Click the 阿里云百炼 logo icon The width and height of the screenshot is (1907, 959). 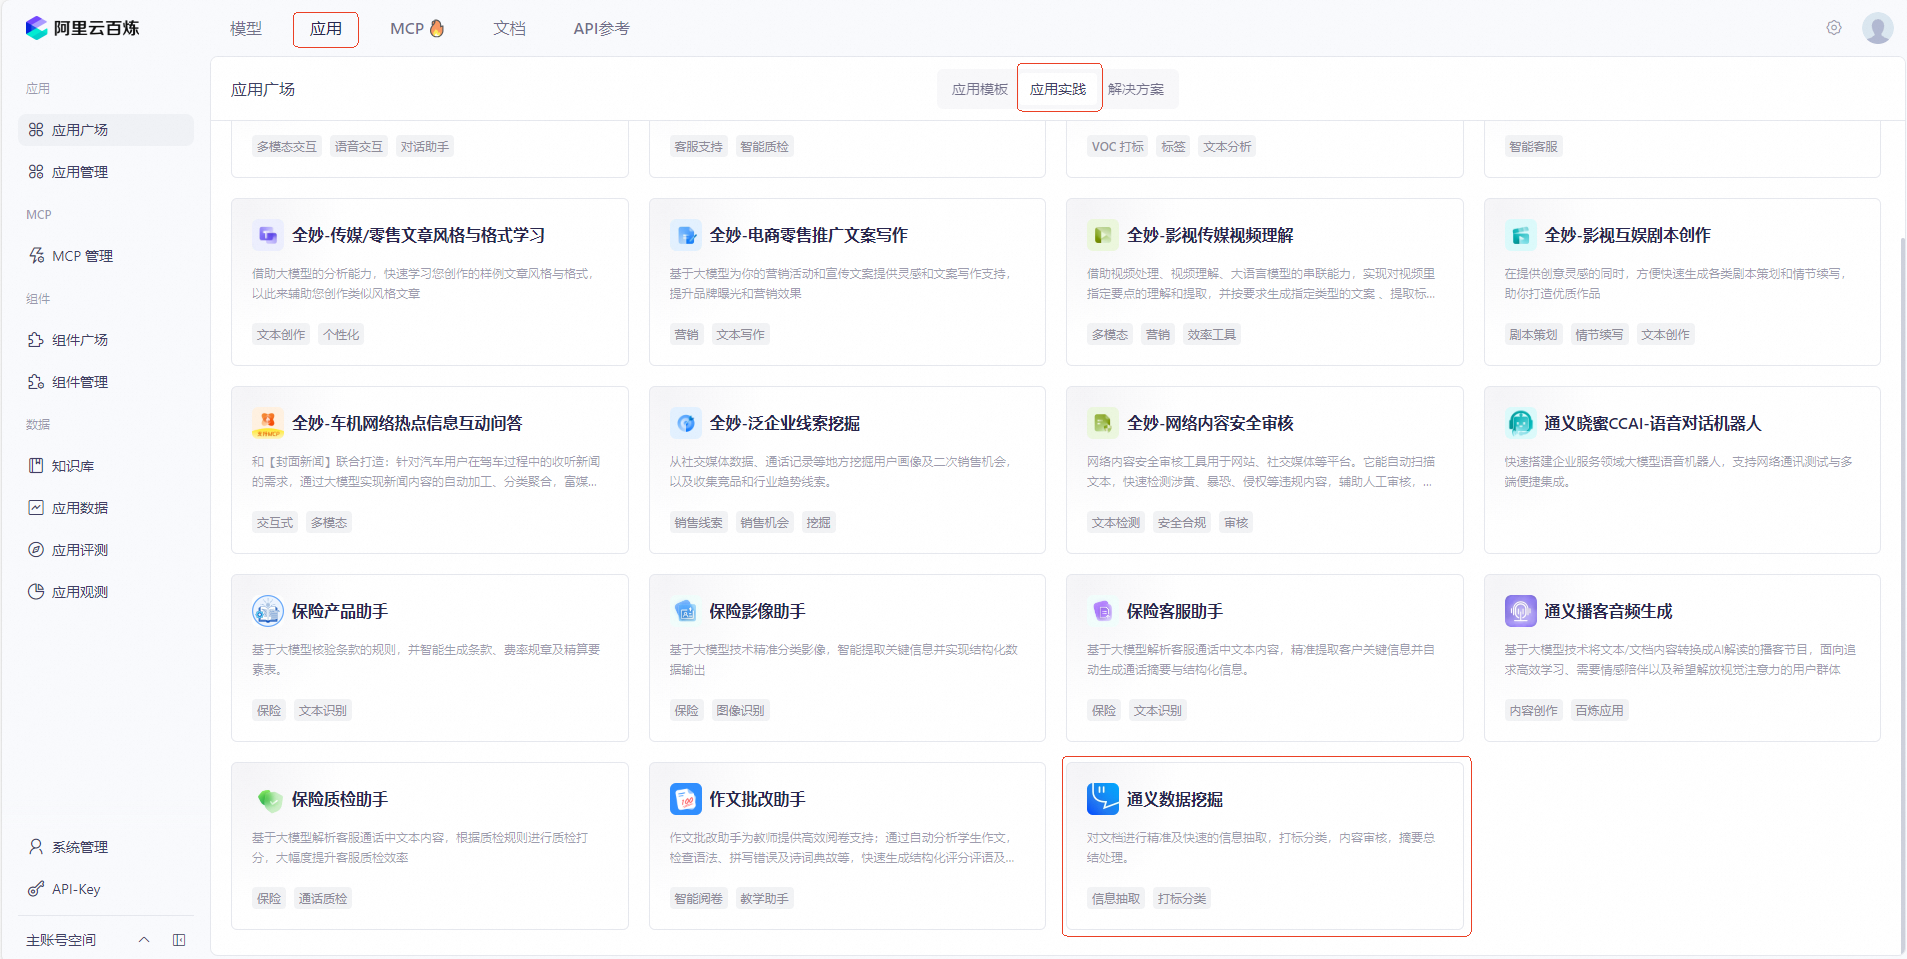37,28
